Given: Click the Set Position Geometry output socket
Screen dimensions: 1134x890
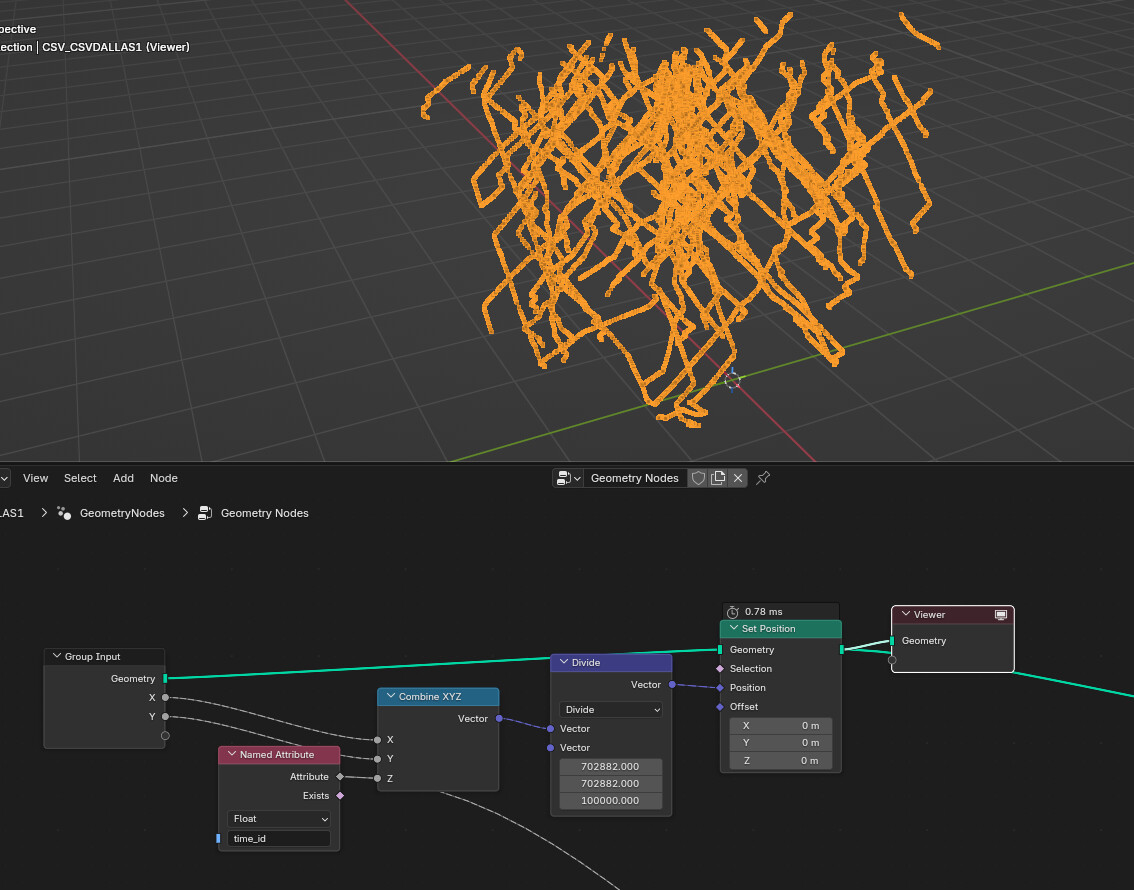Looking at the screenshot, I should [x=842, y=649].
